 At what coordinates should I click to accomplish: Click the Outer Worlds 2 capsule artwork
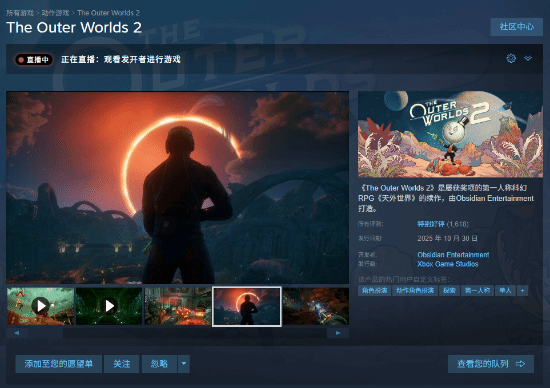[450, 134]
